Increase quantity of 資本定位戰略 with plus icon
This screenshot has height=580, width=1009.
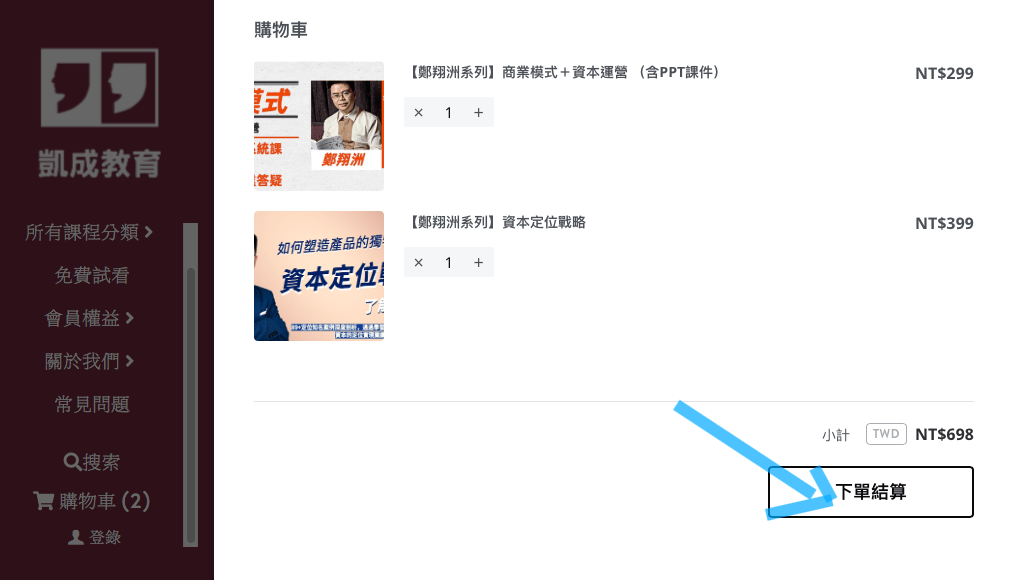[x=478, y=263]
